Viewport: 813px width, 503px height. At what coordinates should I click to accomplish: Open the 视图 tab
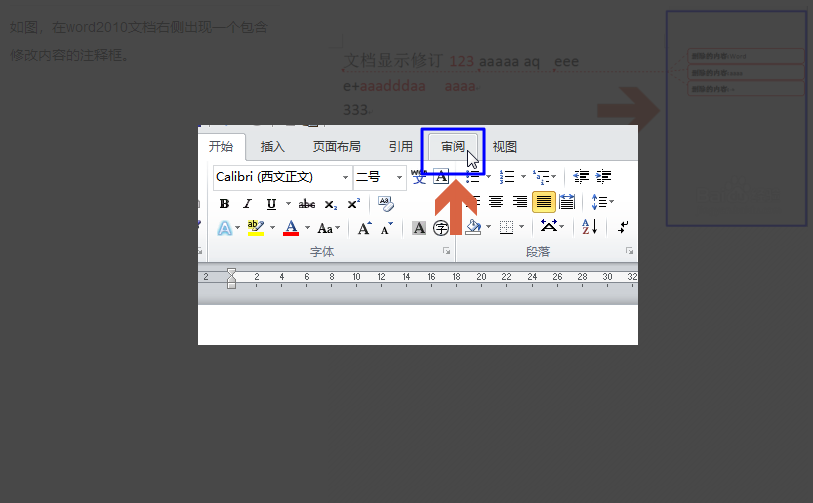(x=504, y=147)
